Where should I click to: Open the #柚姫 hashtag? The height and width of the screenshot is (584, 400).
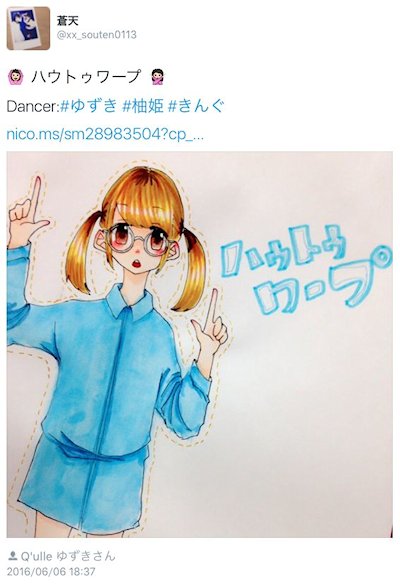[x=143, y=106]
